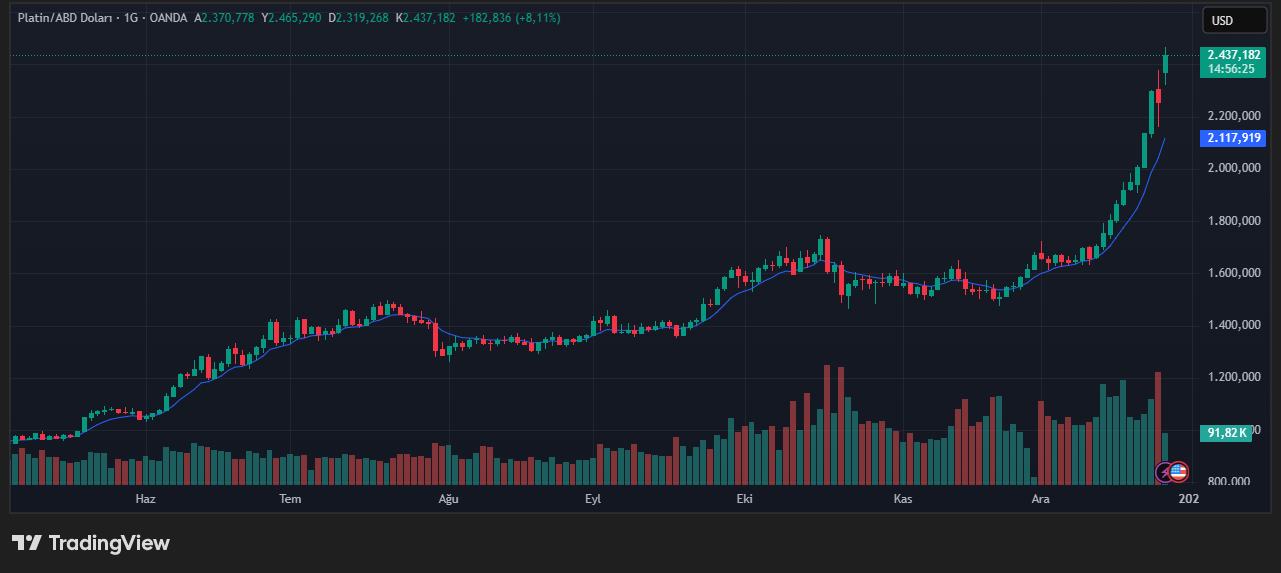Click the blue moving average label 2.117,919
The image size is (1281, 573).
point(1234,138)
